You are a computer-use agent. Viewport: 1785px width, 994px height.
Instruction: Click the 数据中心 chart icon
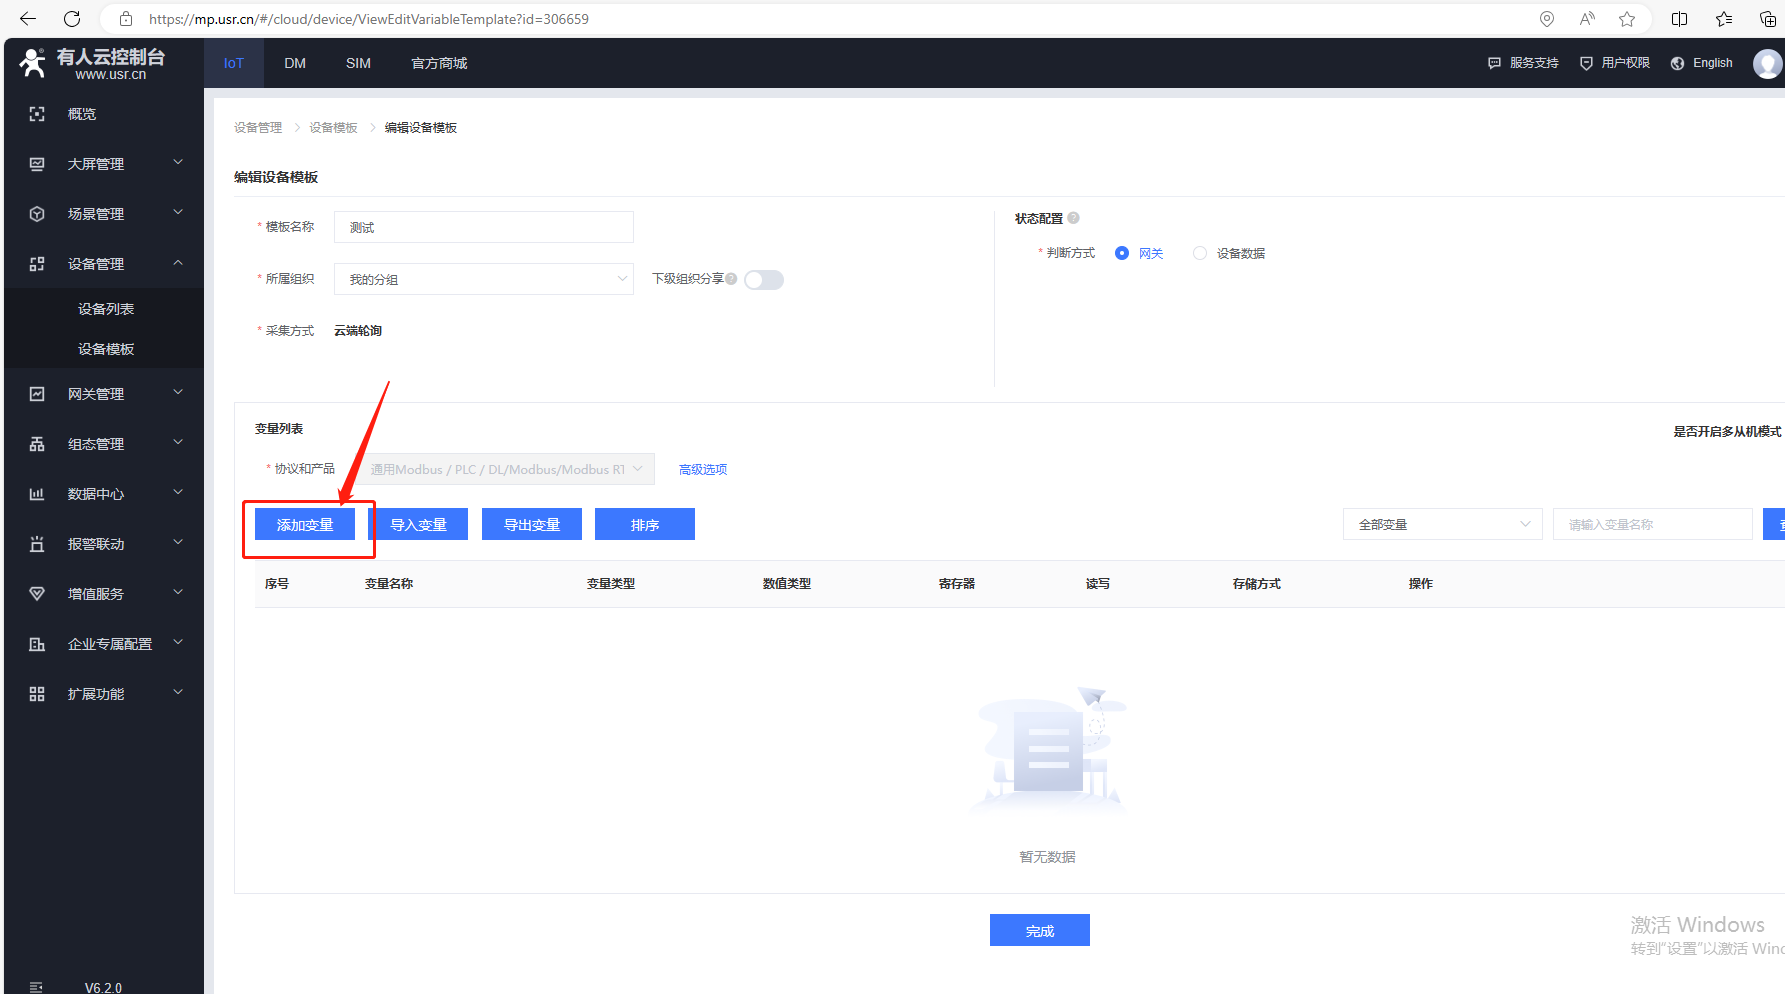pos(37,494)
